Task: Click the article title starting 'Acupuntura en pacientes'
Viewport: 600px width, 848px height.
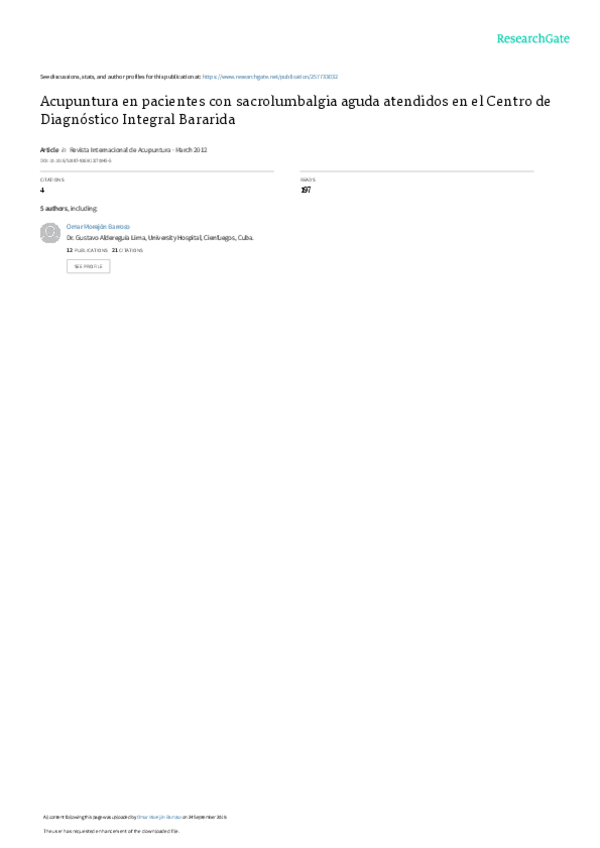Action: click(295, 110)
